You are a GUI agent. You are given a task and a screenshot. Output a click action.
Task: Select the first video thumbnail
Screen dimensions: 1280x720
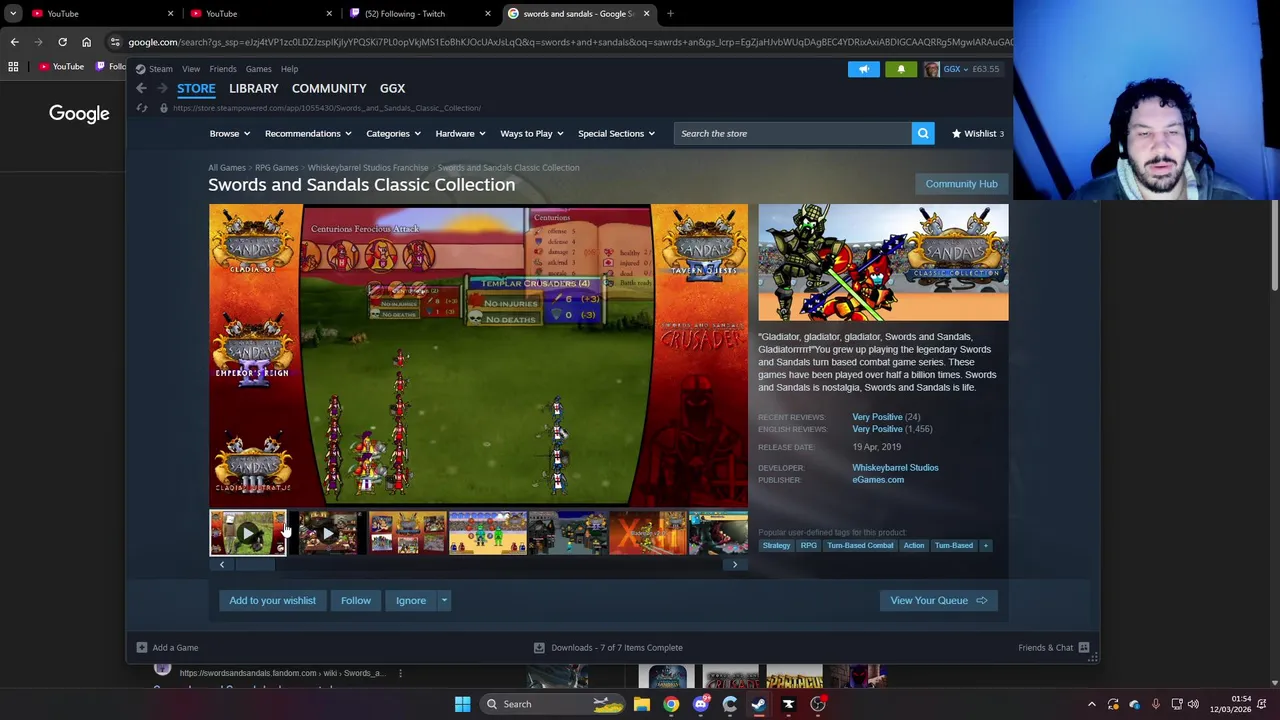(247, 533)
